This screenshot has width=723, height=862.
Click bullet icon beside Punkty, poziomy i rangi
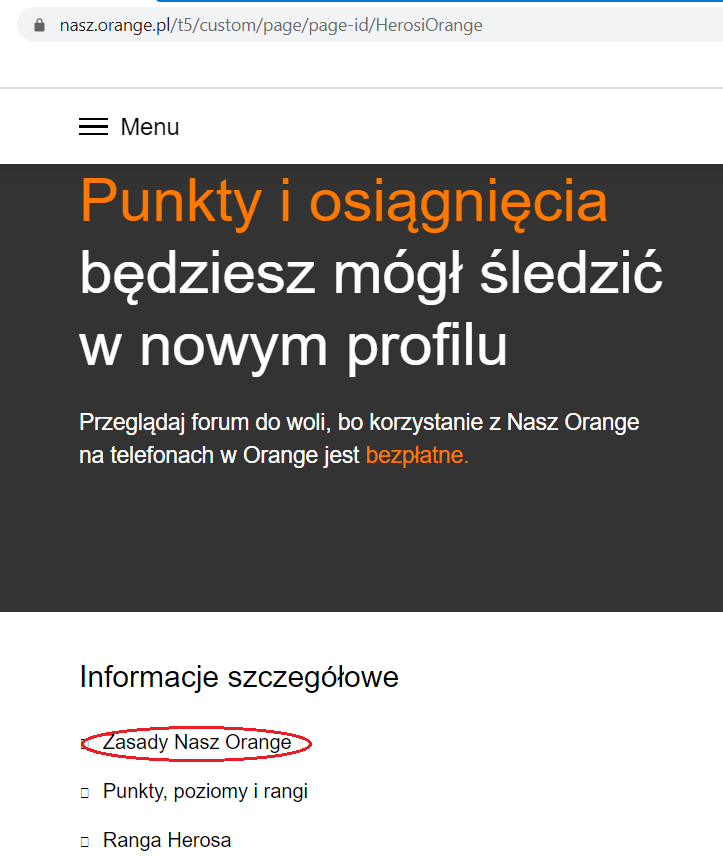(85, 793)
